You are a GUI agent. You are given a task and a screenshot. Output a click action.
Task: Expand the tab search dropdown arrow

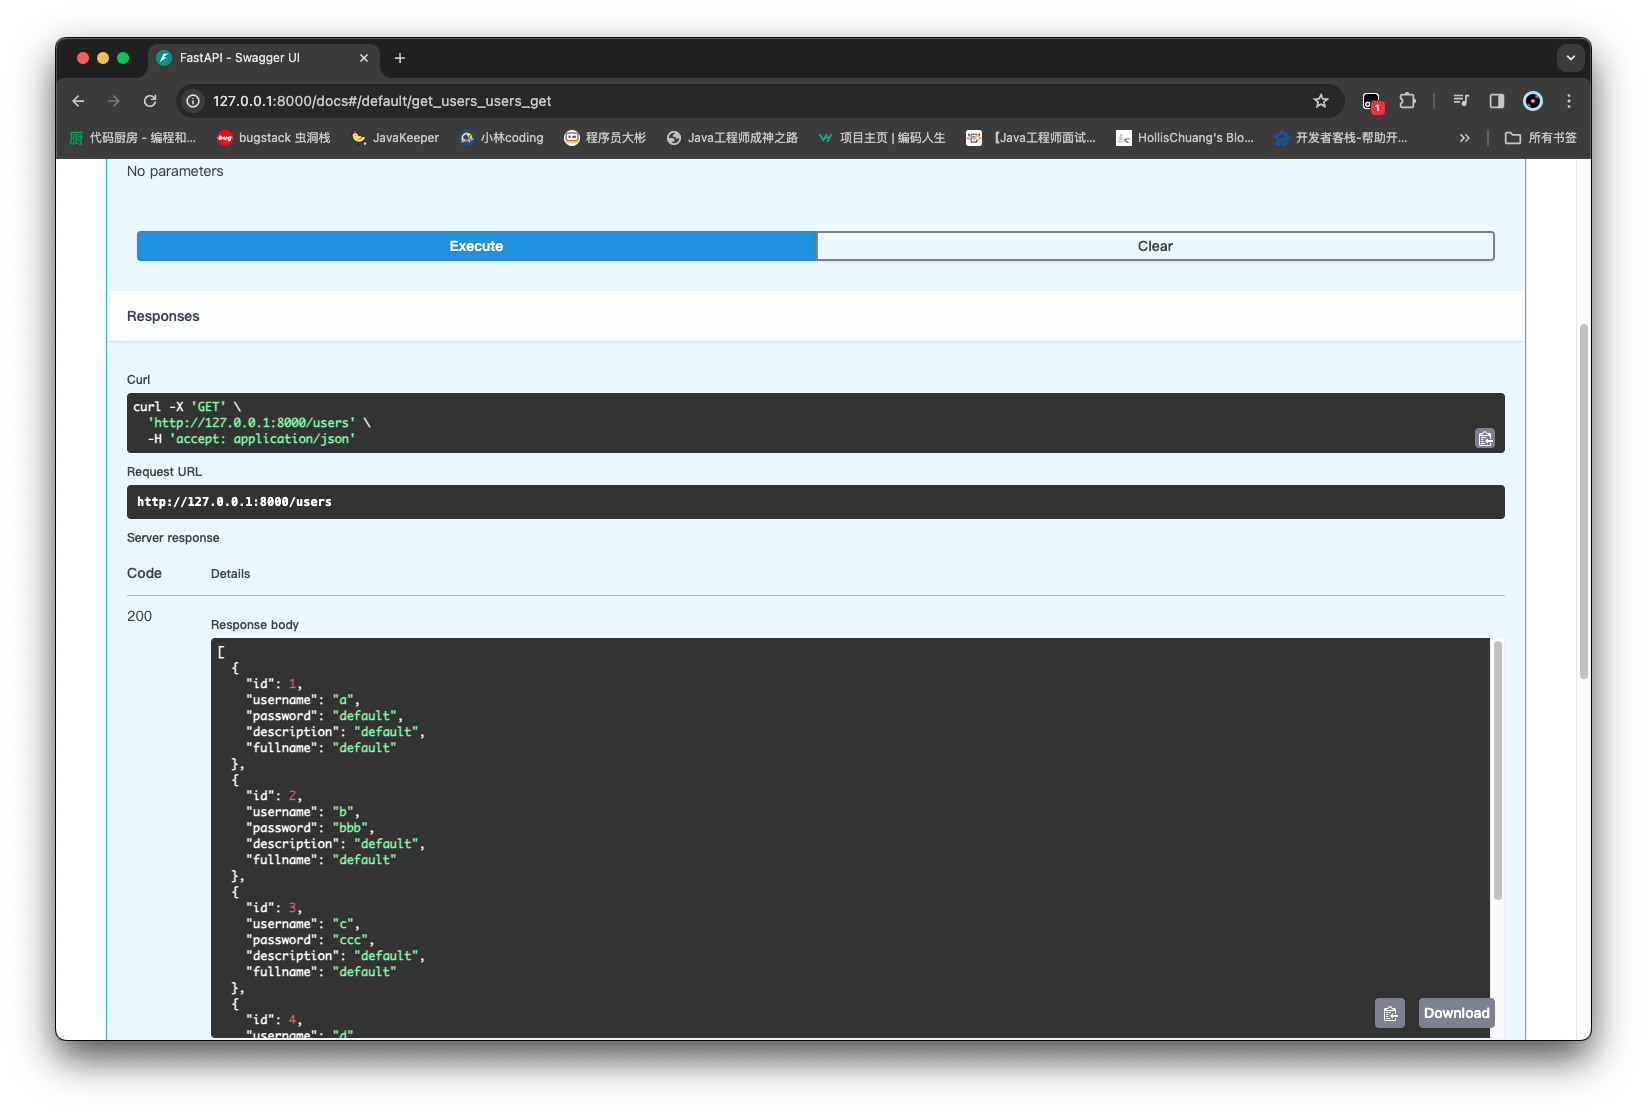[1570, 58]
